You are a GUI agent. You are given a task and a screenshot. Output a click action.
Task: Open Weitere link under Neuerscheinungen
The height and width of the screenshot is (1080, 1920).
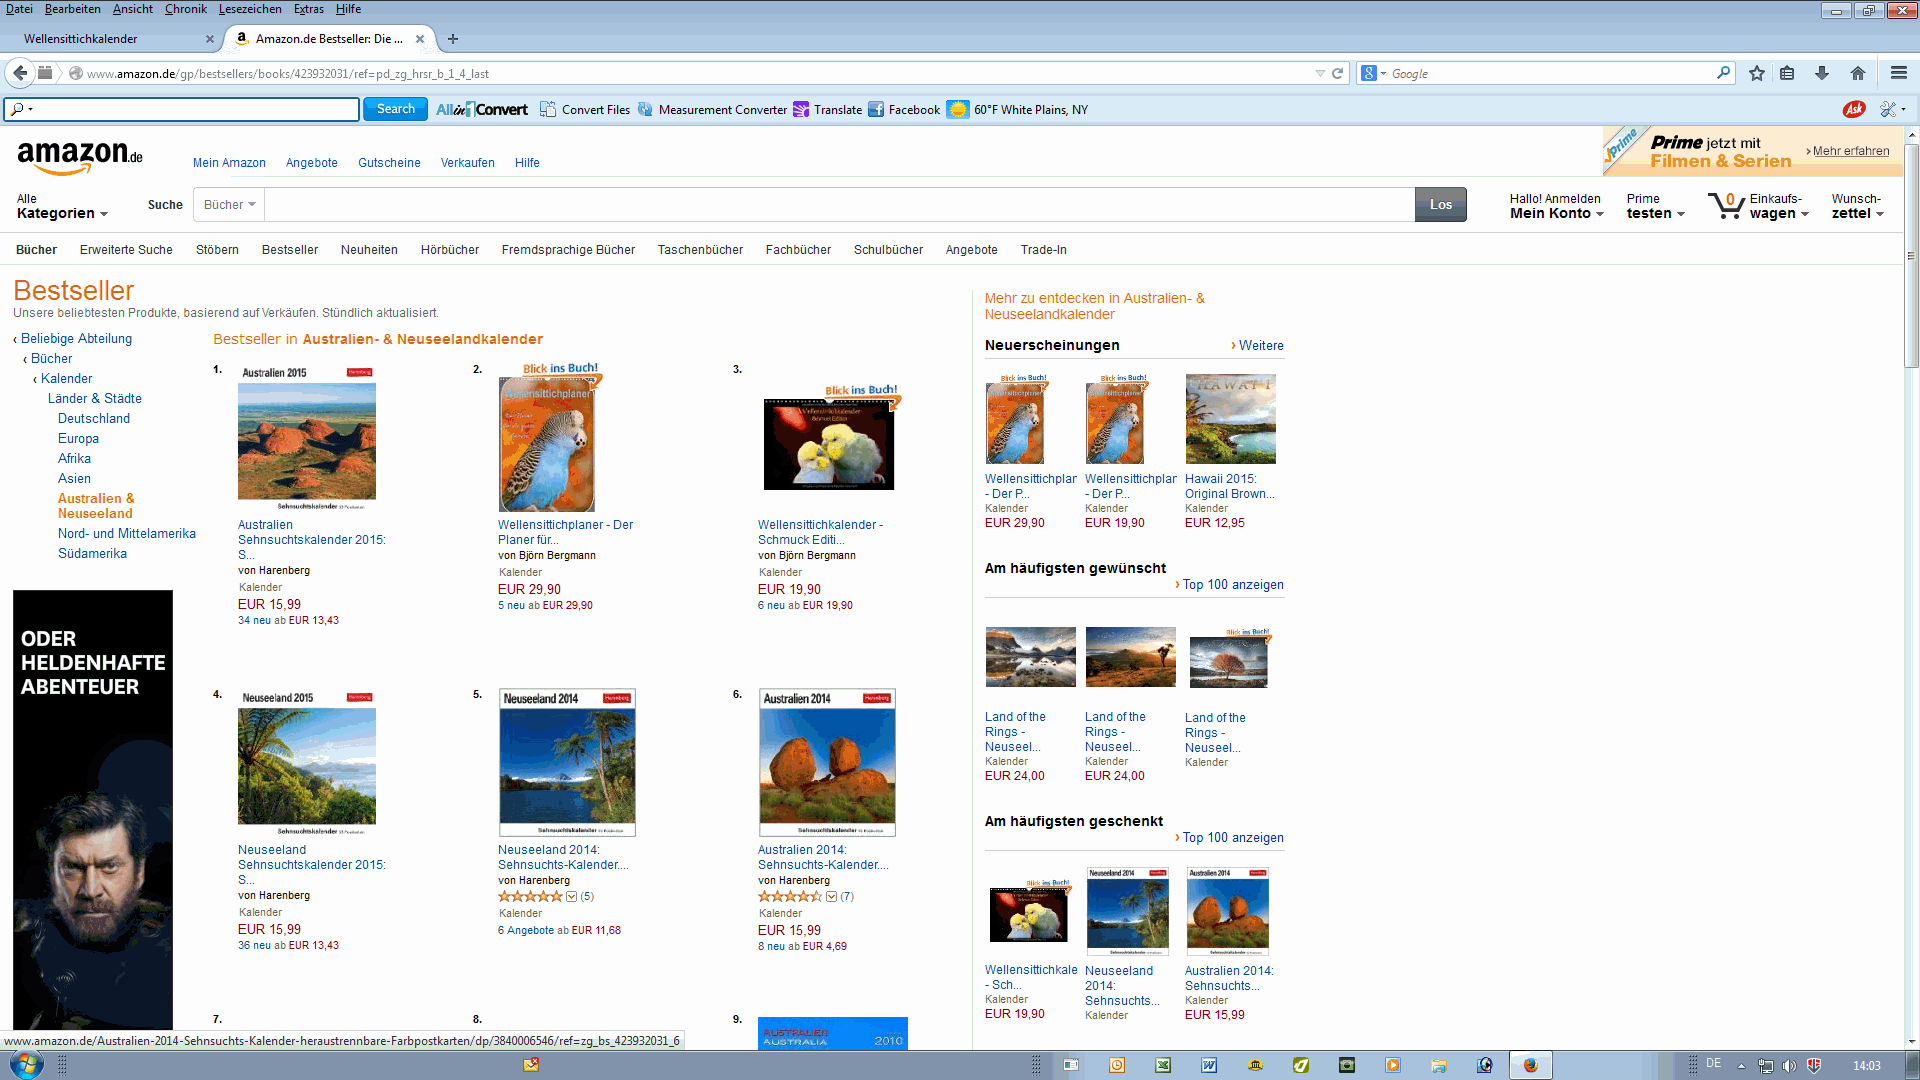coord(1260,345)
